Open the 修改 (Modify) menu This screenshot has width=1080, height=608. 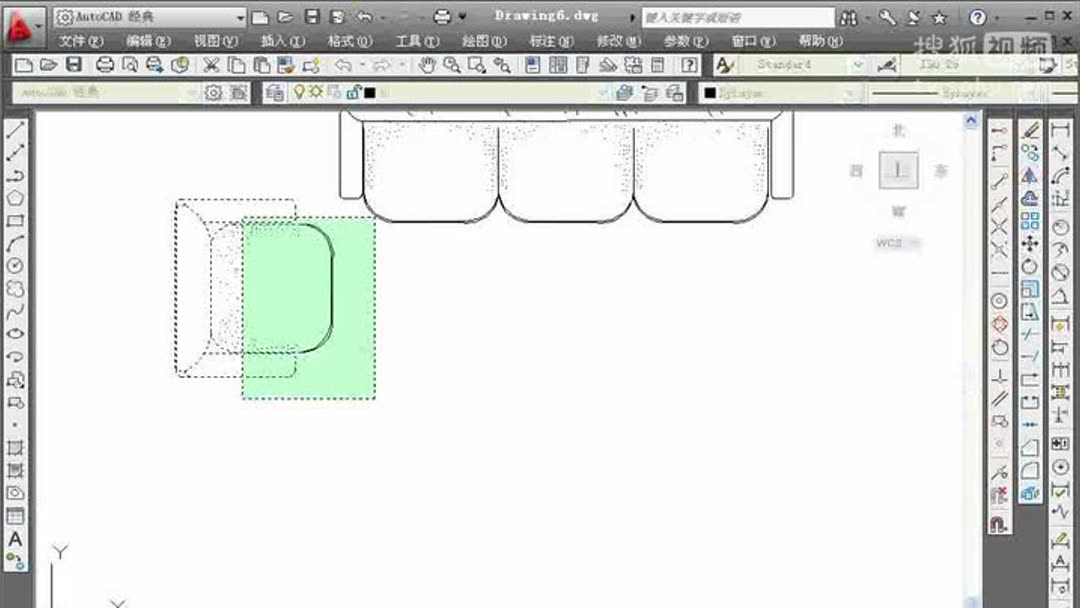(619, 41)
